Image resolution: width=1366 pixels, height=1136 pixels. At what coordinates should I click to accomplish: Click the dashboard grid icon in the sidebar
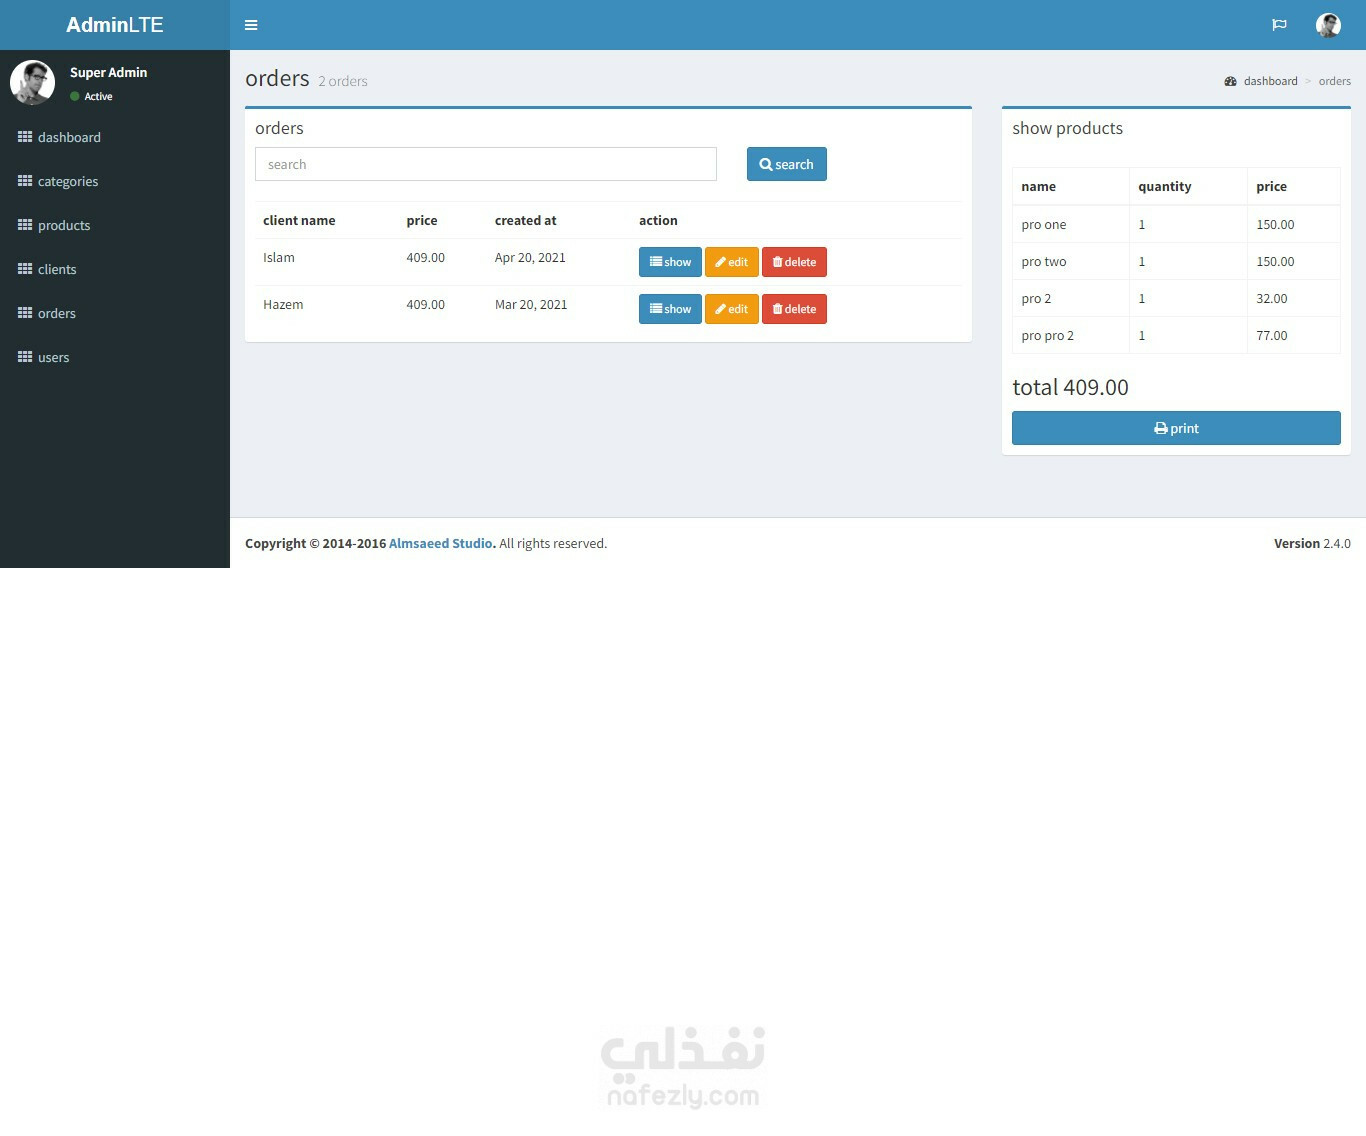(25, 137)
